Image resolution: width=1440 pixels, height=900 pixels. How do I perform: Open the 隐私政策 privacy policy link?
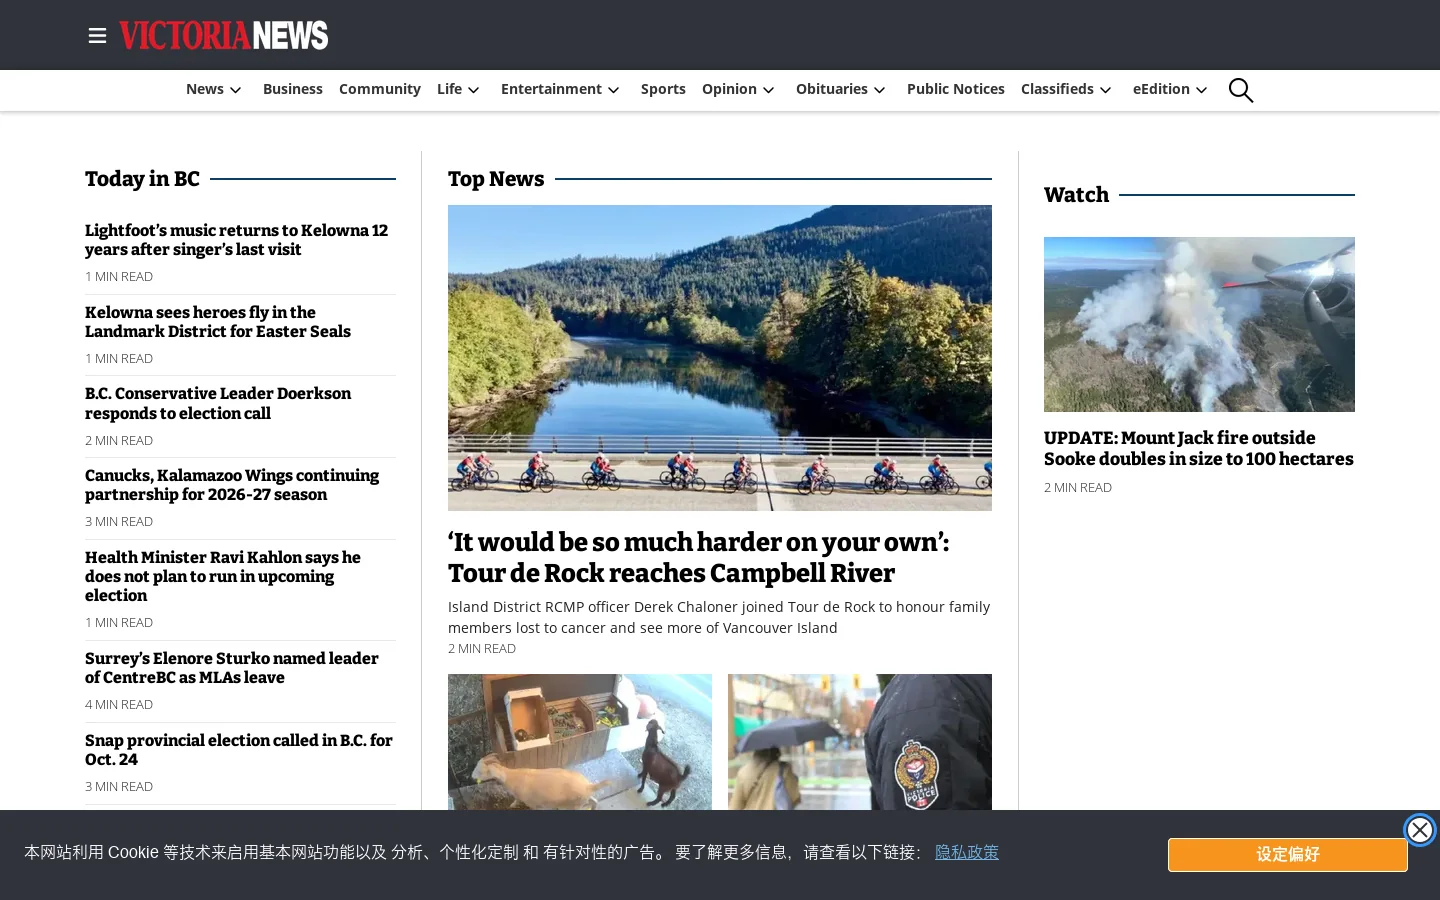click(967, 852)
